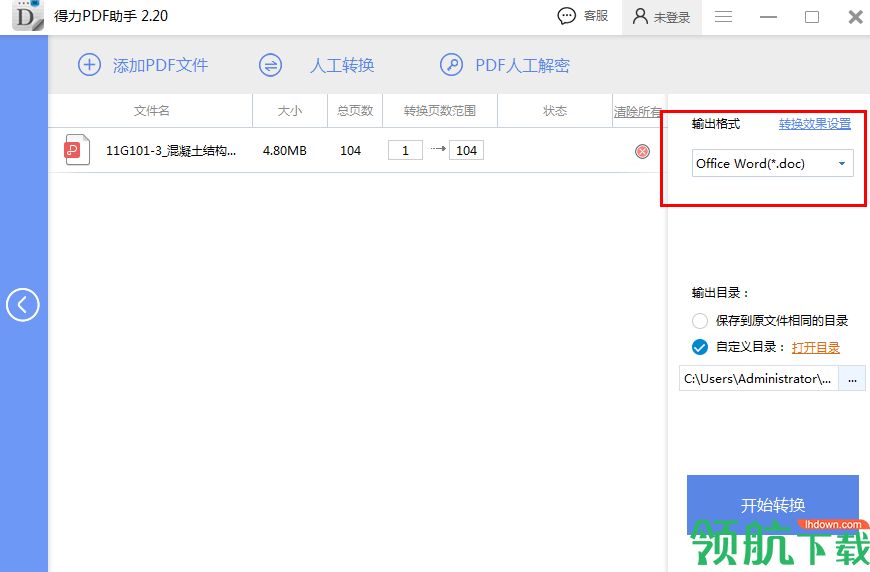
Task: Click the red PDF icon of 11G101-3 file
Action: coord(77,150)
